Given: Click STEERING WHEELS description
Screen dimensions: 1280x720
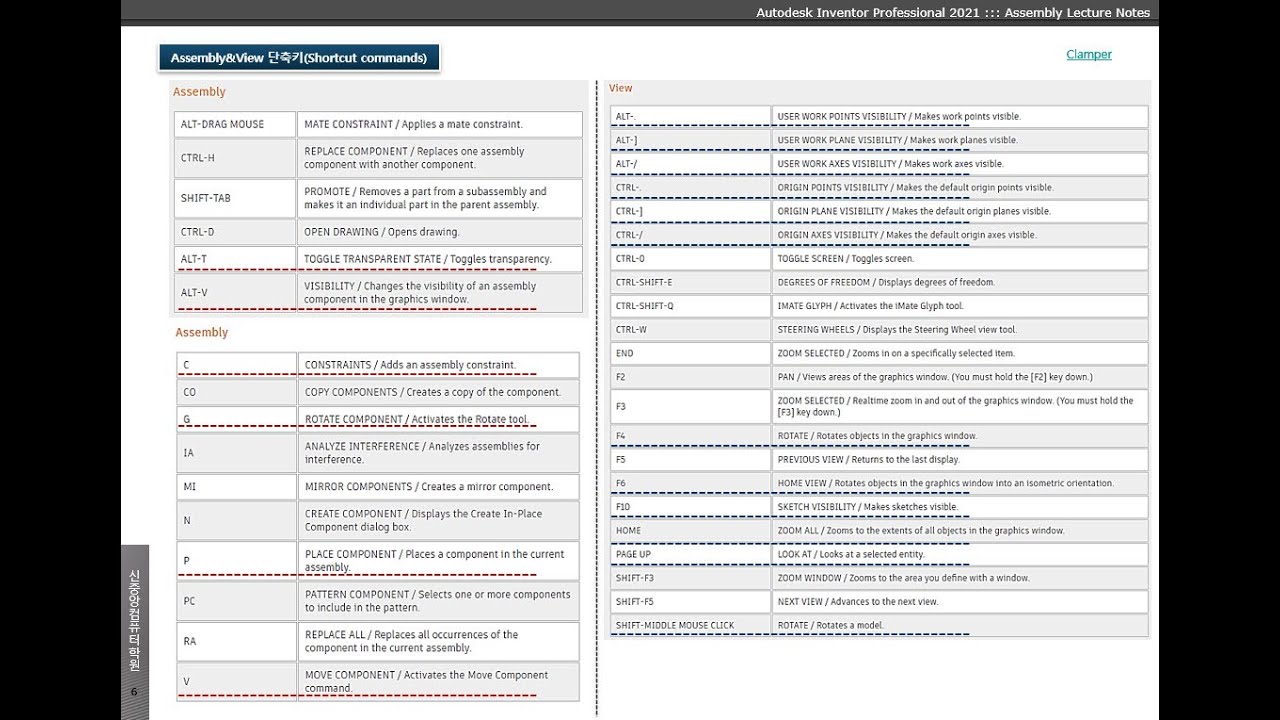Looking at the screenshot, I should pyautogui.click(x=960, y=329).
